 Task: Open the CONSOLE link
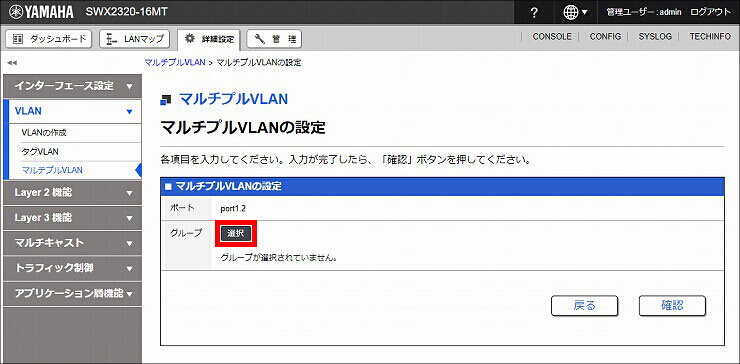(x=552, y=36)
